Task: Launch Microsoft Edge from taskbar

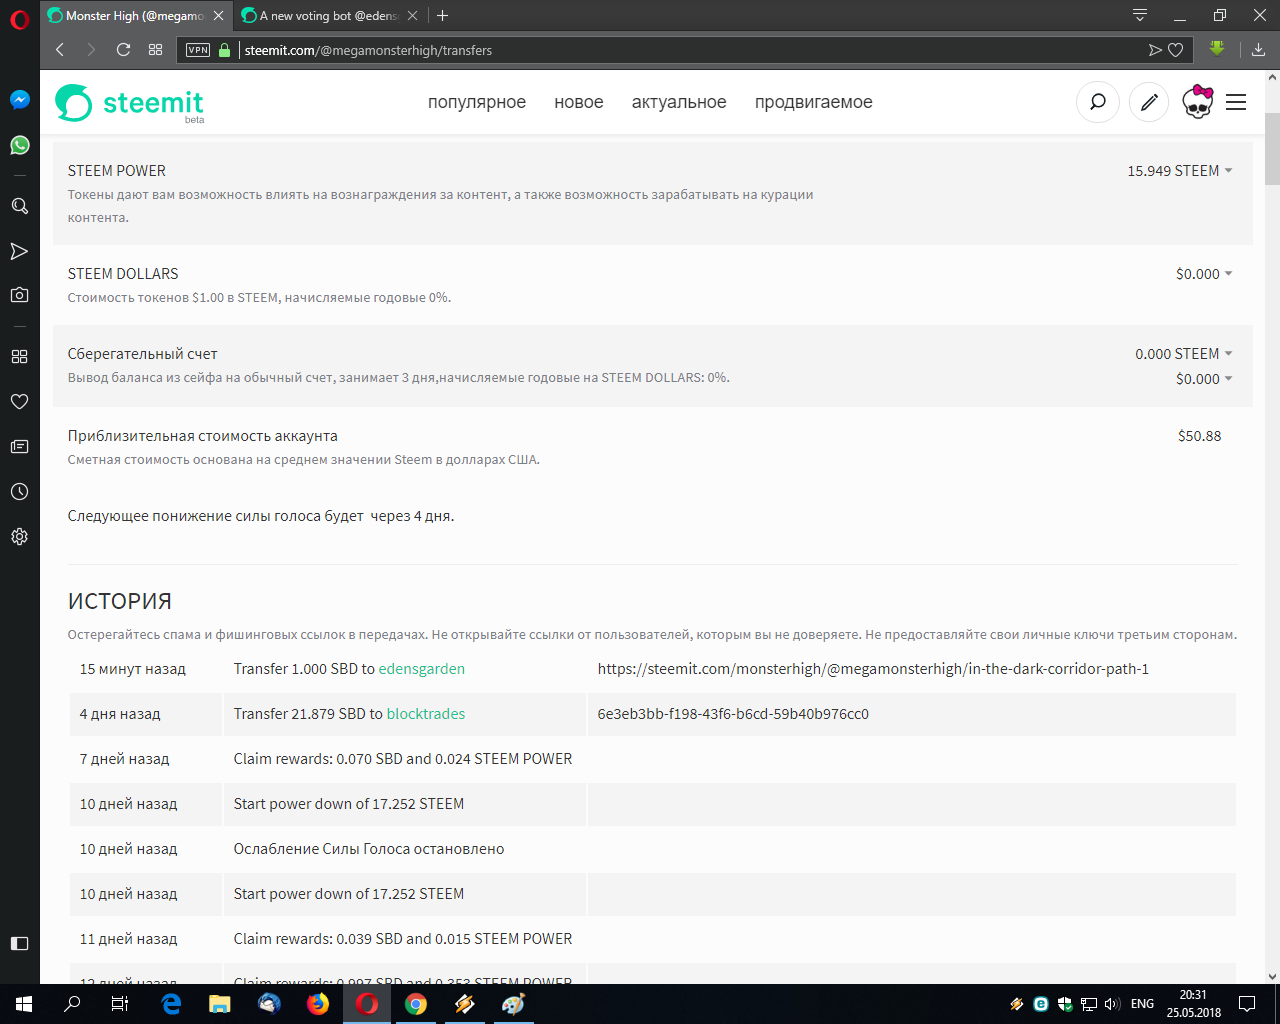Action: click(x=171, y=1004)
